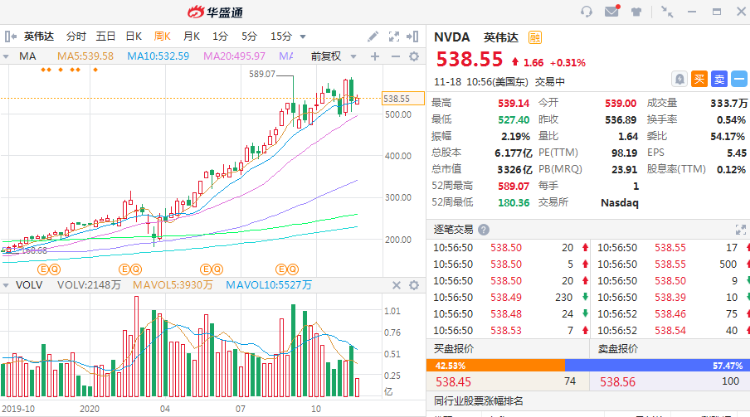The width and height of the screenshot is (750, 417).
Task: Click the E Q marker near 04
Action: tap(130, 270)
